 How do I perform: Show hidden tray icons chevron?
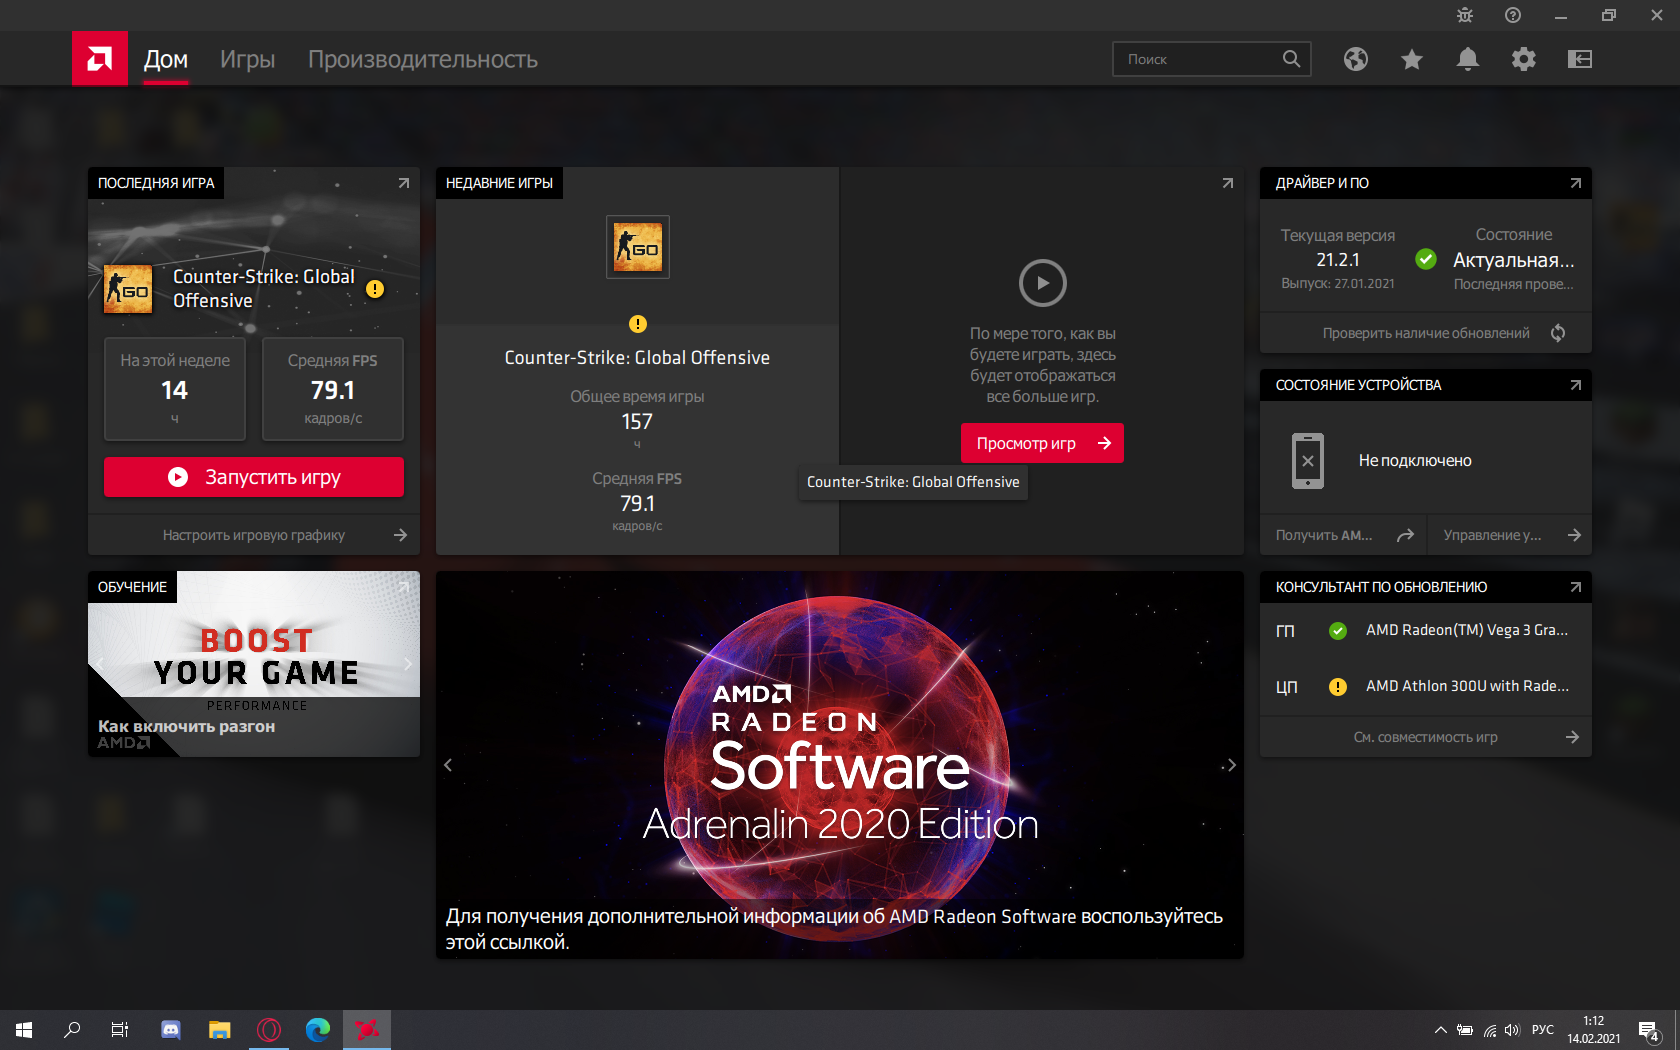pyautogui.click(x=1441, y=1030)
